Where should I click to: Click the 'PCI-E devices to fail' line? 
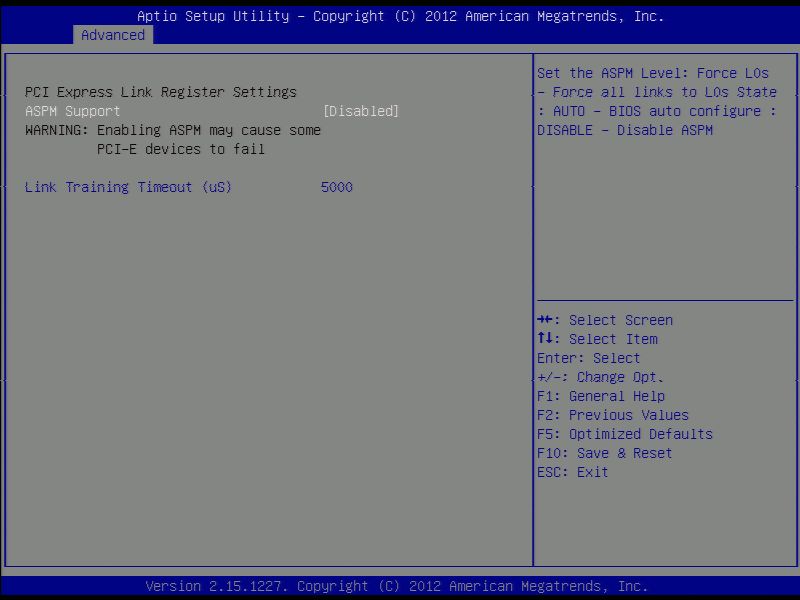pos(181,149)
